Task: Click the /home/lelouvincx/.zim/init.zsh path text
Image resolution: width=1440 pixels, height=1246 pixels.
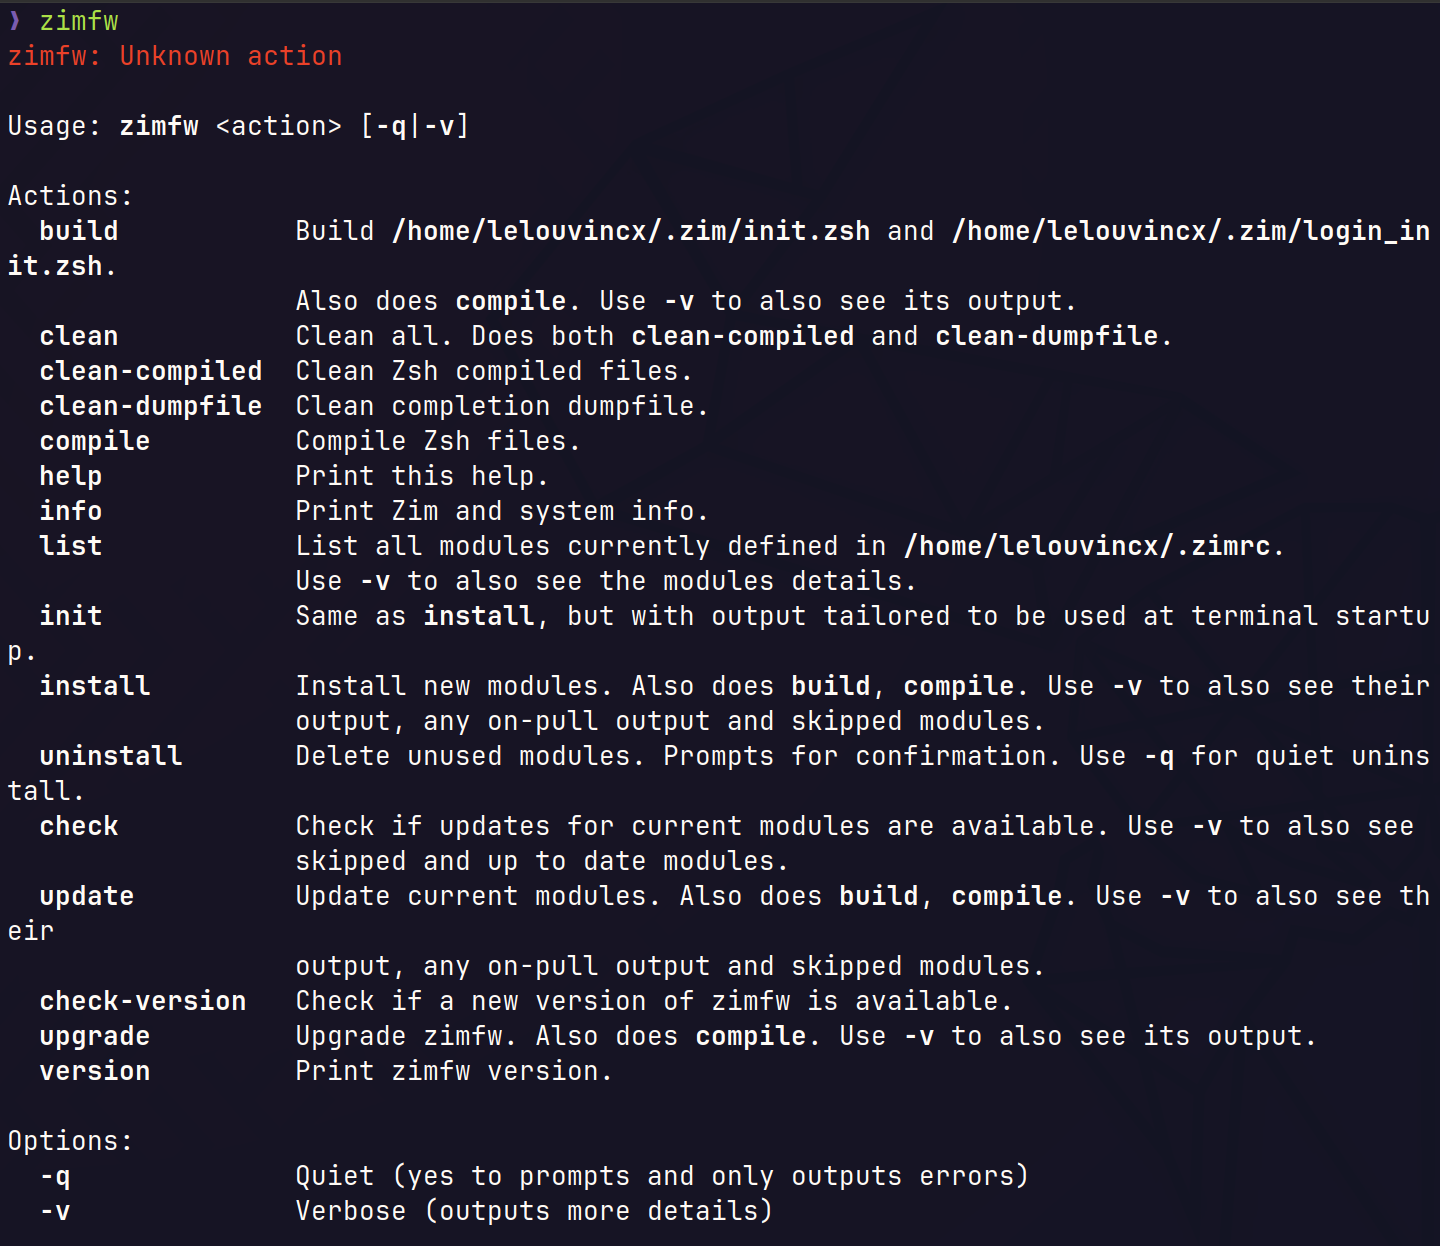Action: (631, 231)
